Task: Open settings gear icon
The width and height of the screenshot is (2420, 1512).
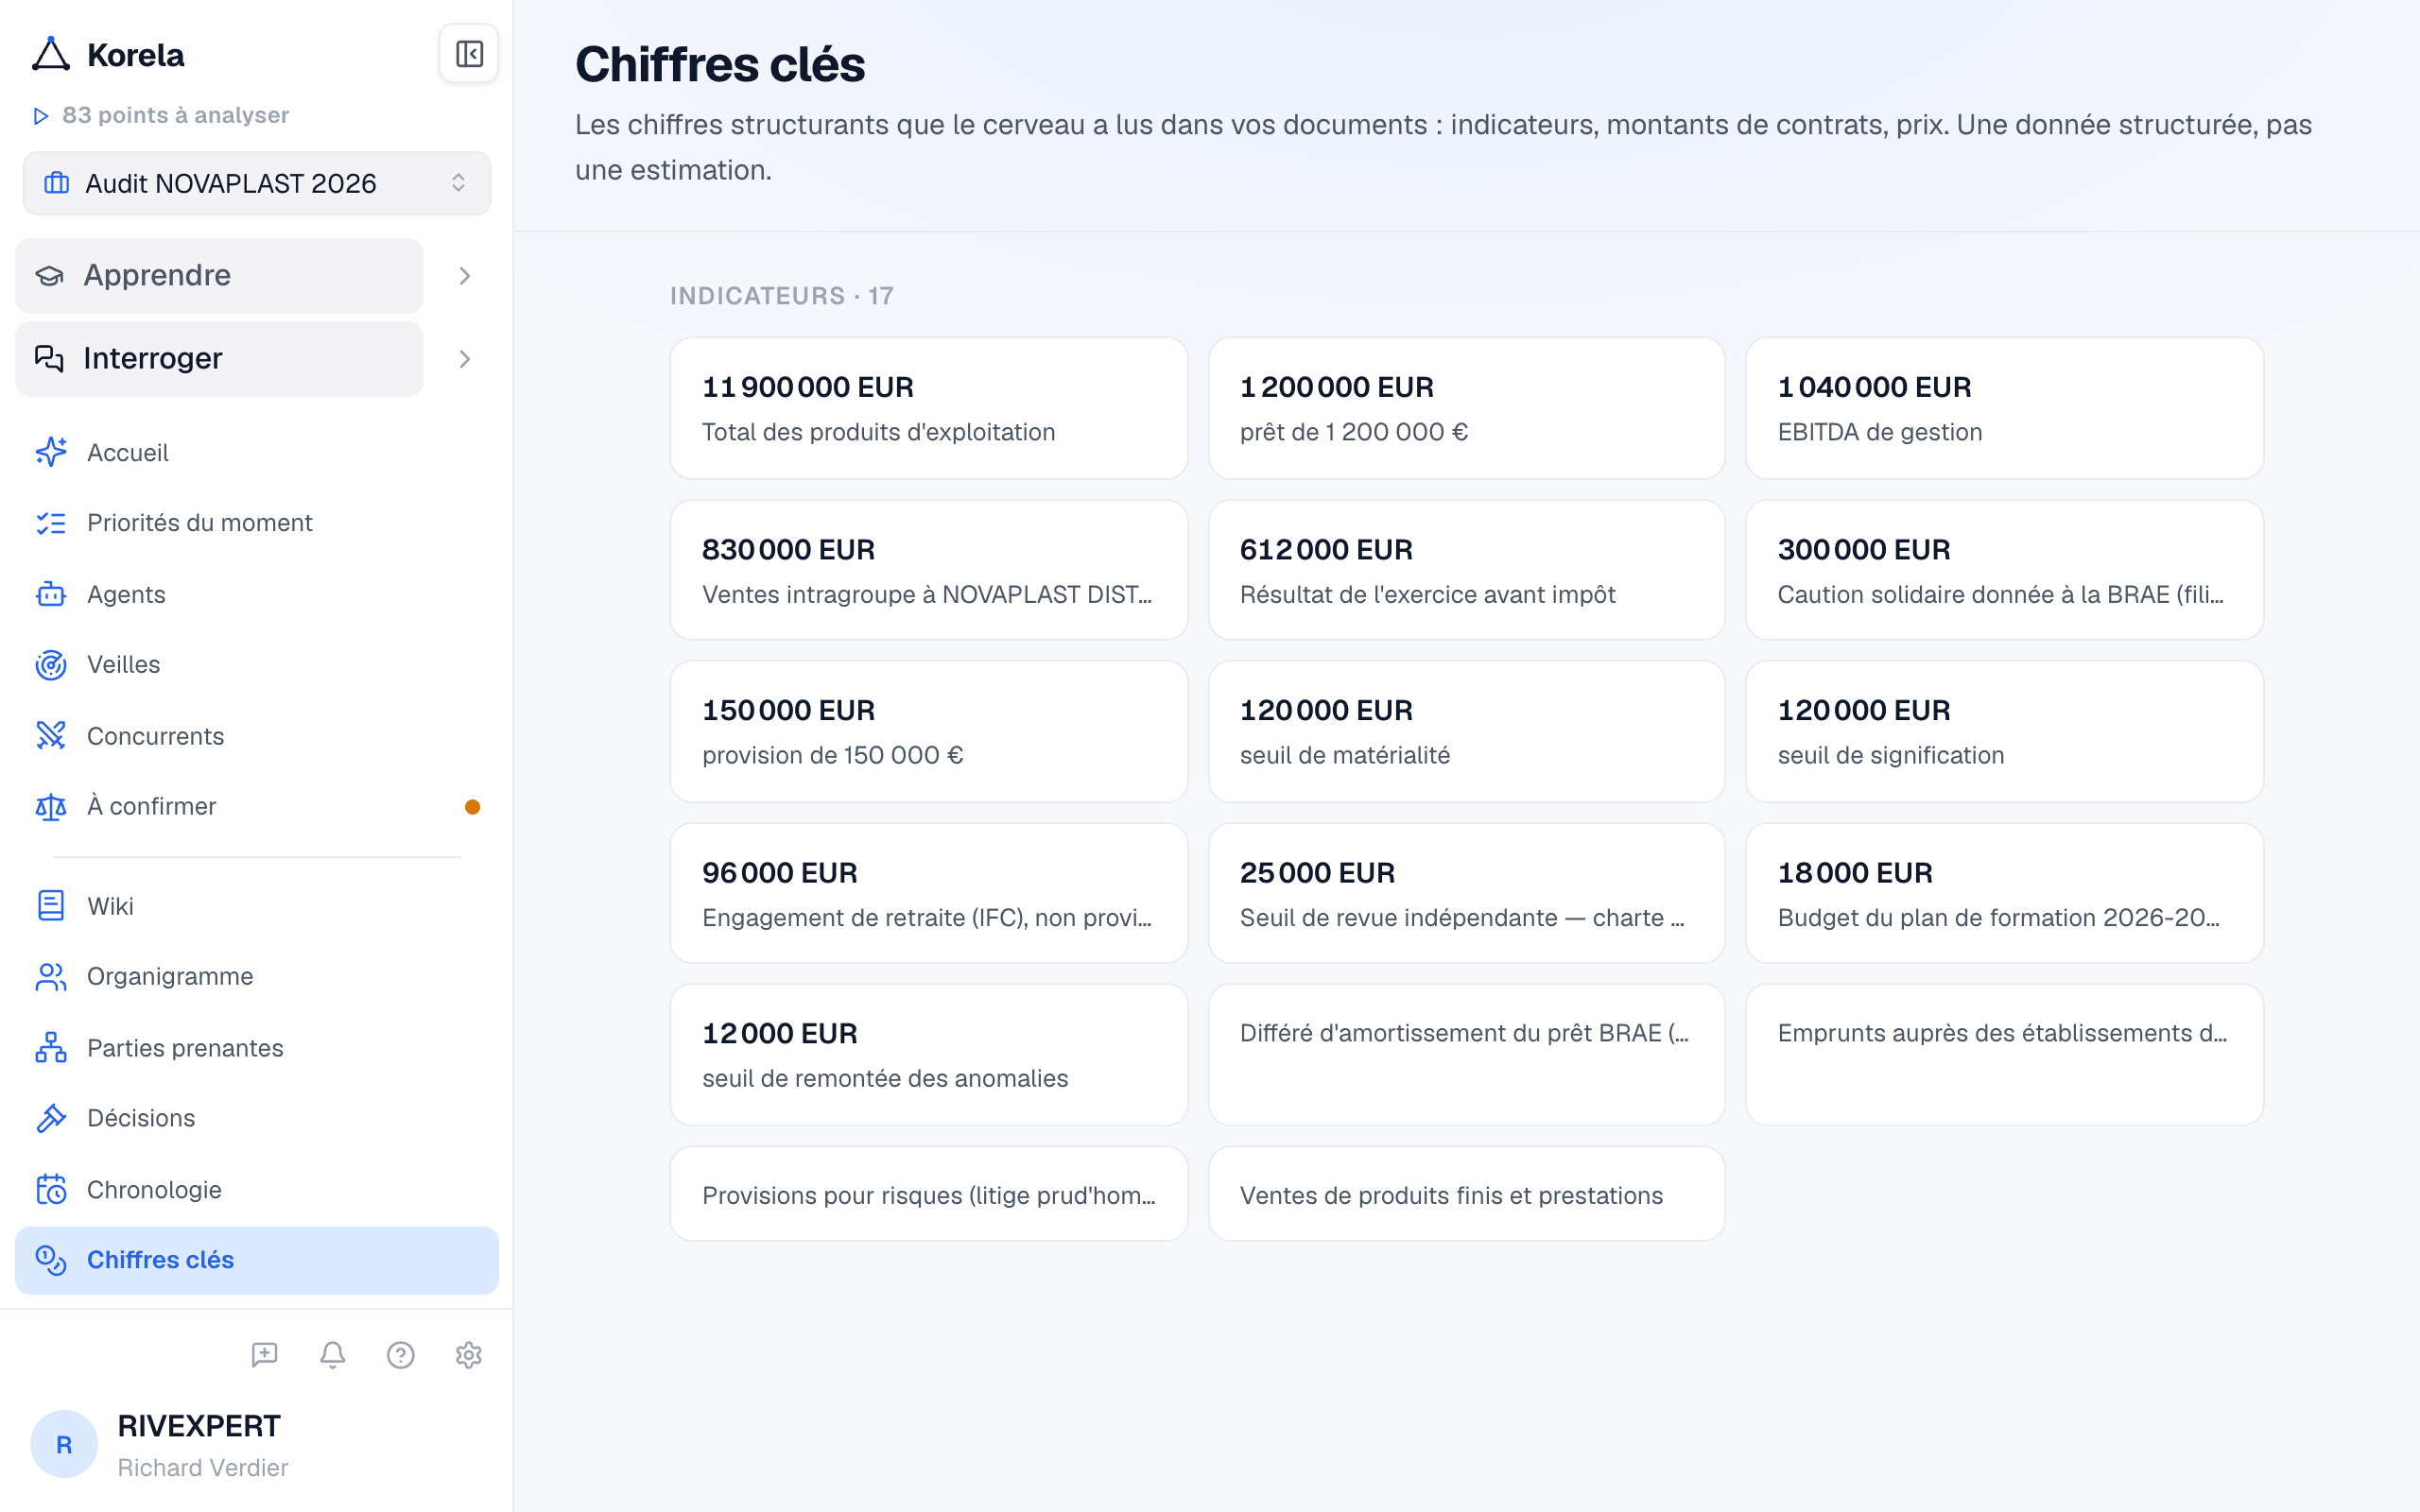Action: pos(468,1354)
